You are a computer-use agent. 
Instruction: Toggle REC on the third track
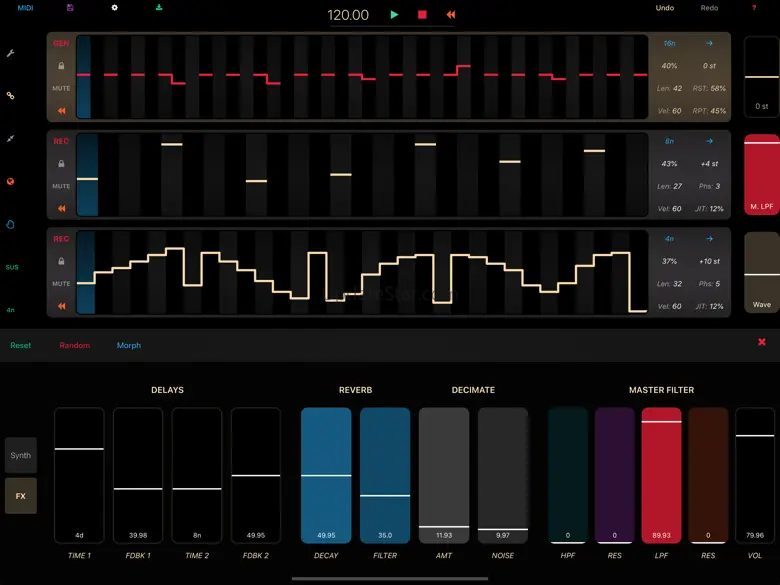(x=61, y=239)
